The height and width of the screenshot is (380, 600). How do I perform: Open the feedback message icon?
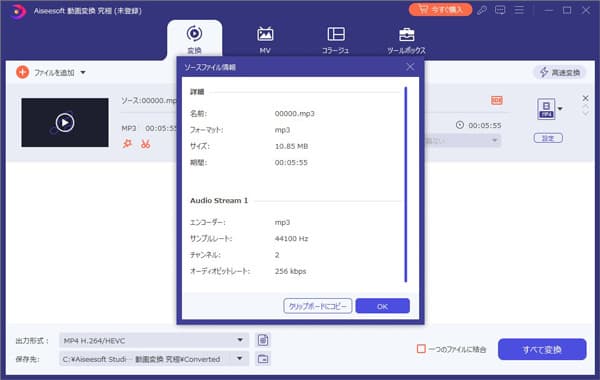point(500,10)
